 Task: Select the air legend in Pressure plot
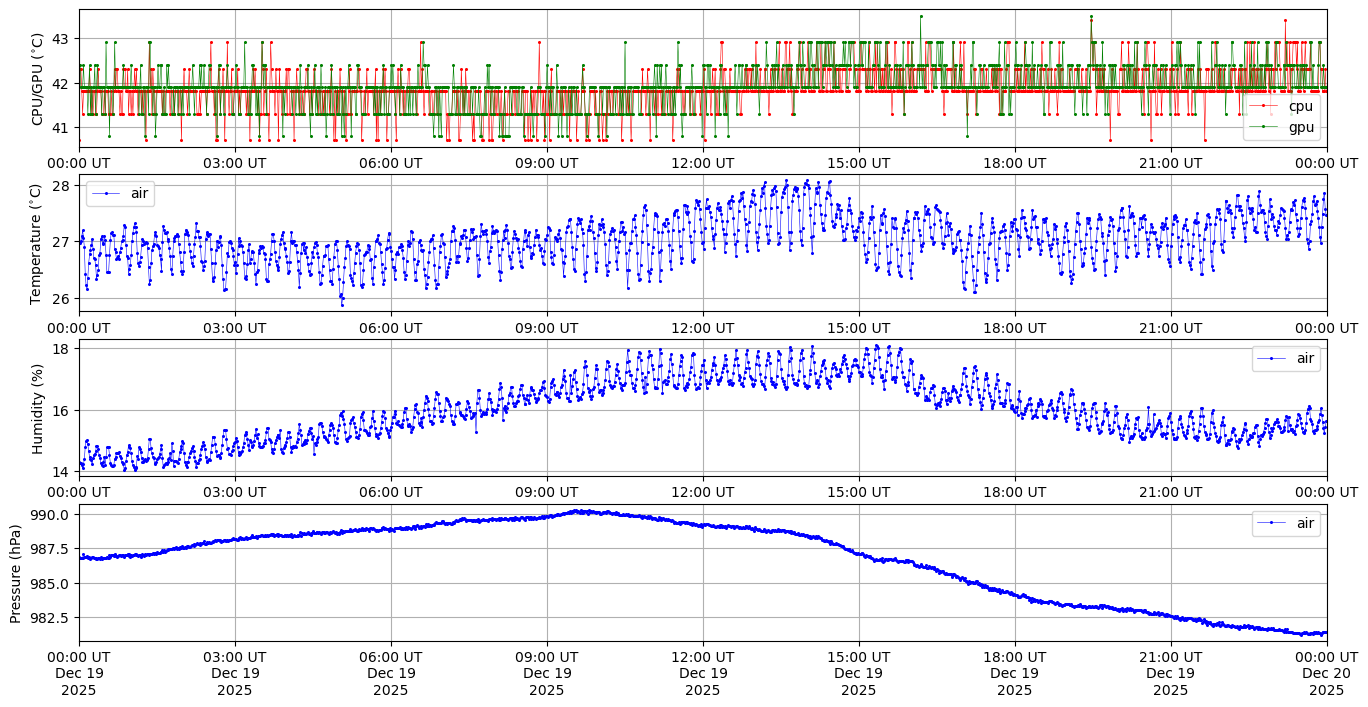1286,523
